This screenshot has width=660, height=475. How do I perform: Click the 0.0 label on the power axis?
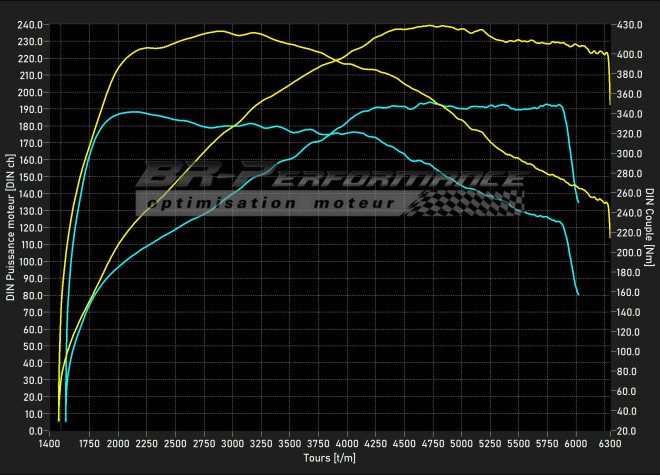coord(36,431)
